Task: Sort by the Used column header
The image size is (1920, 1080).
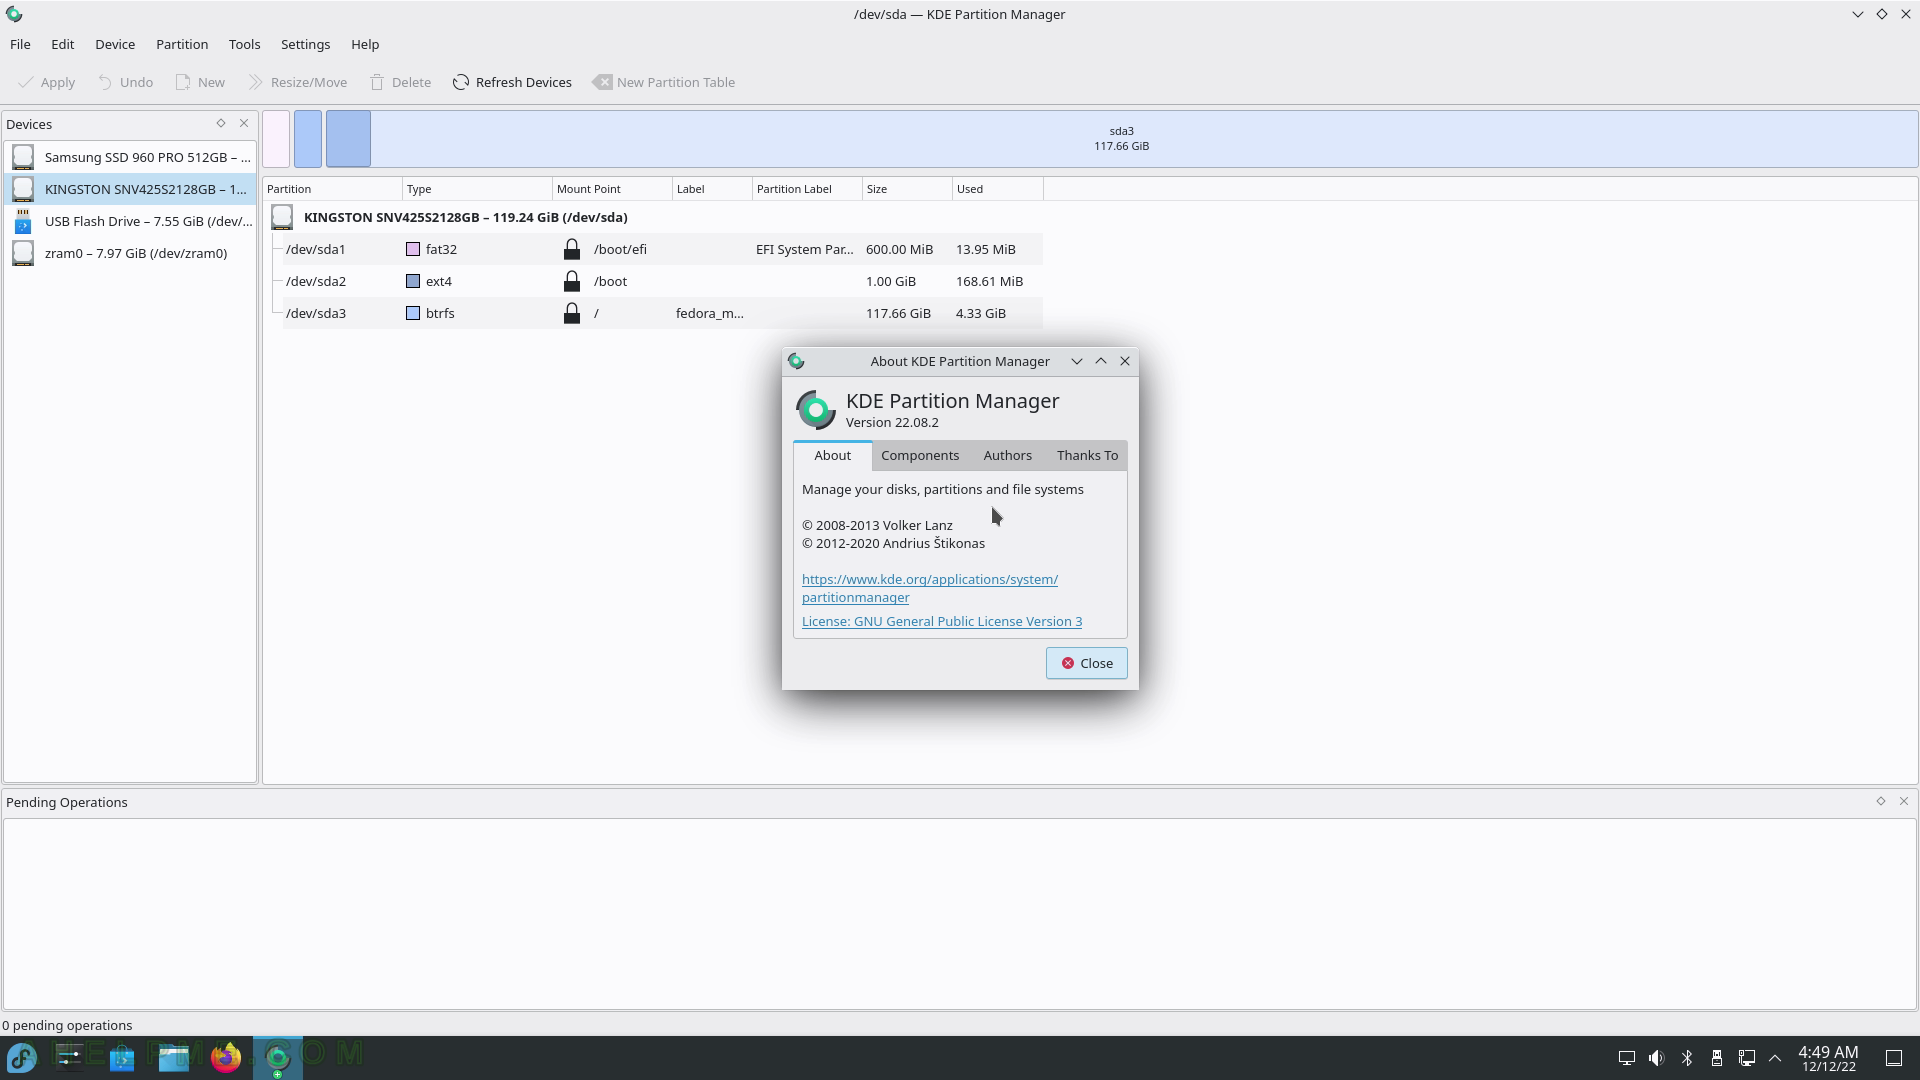Action: pyautogui.click(x=997, y=189)
